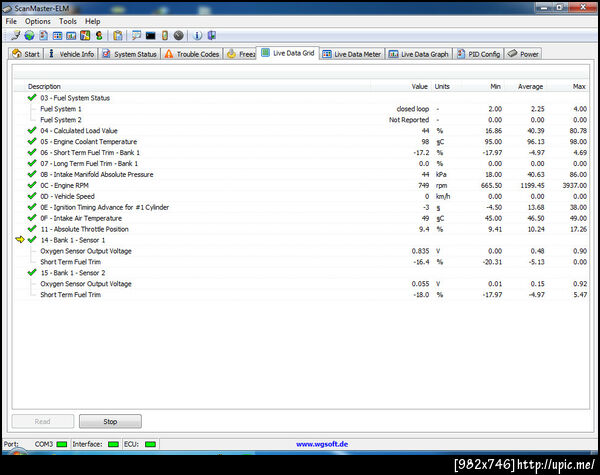Click the Average column header
600x475 pixels.
530,87
